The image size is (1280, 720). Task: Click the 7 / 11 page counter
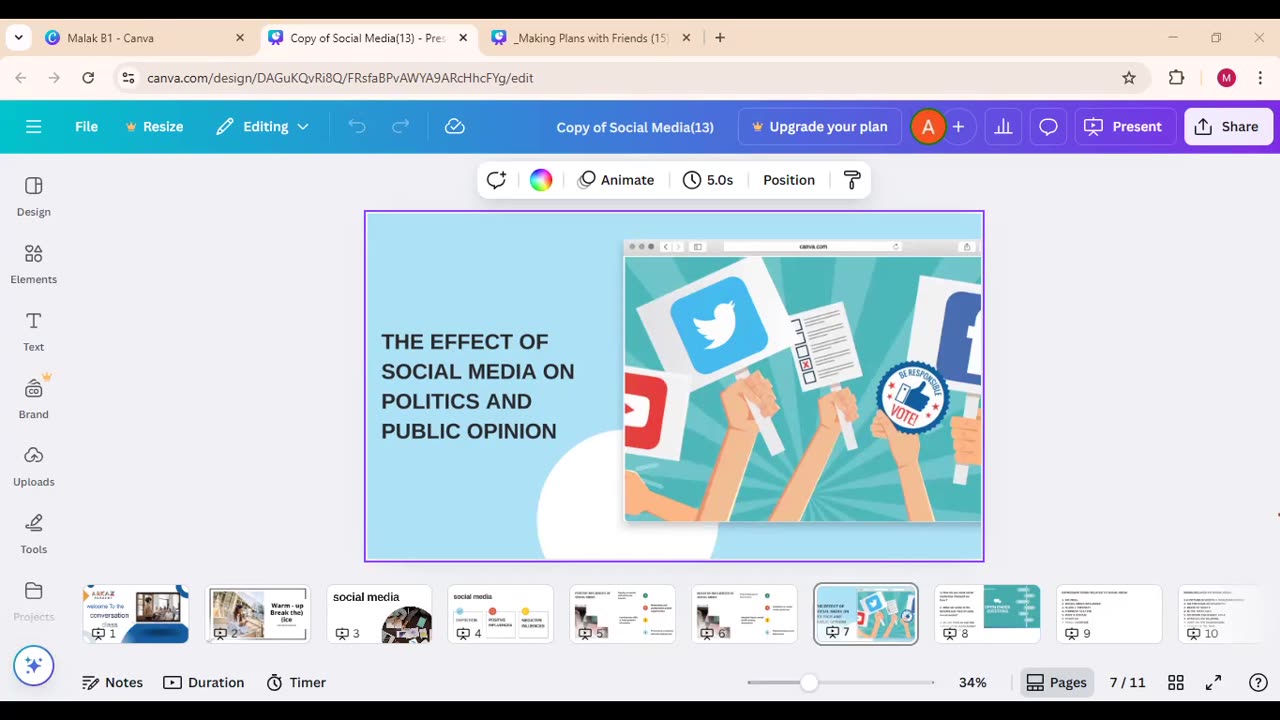(x=1127, y=683)
